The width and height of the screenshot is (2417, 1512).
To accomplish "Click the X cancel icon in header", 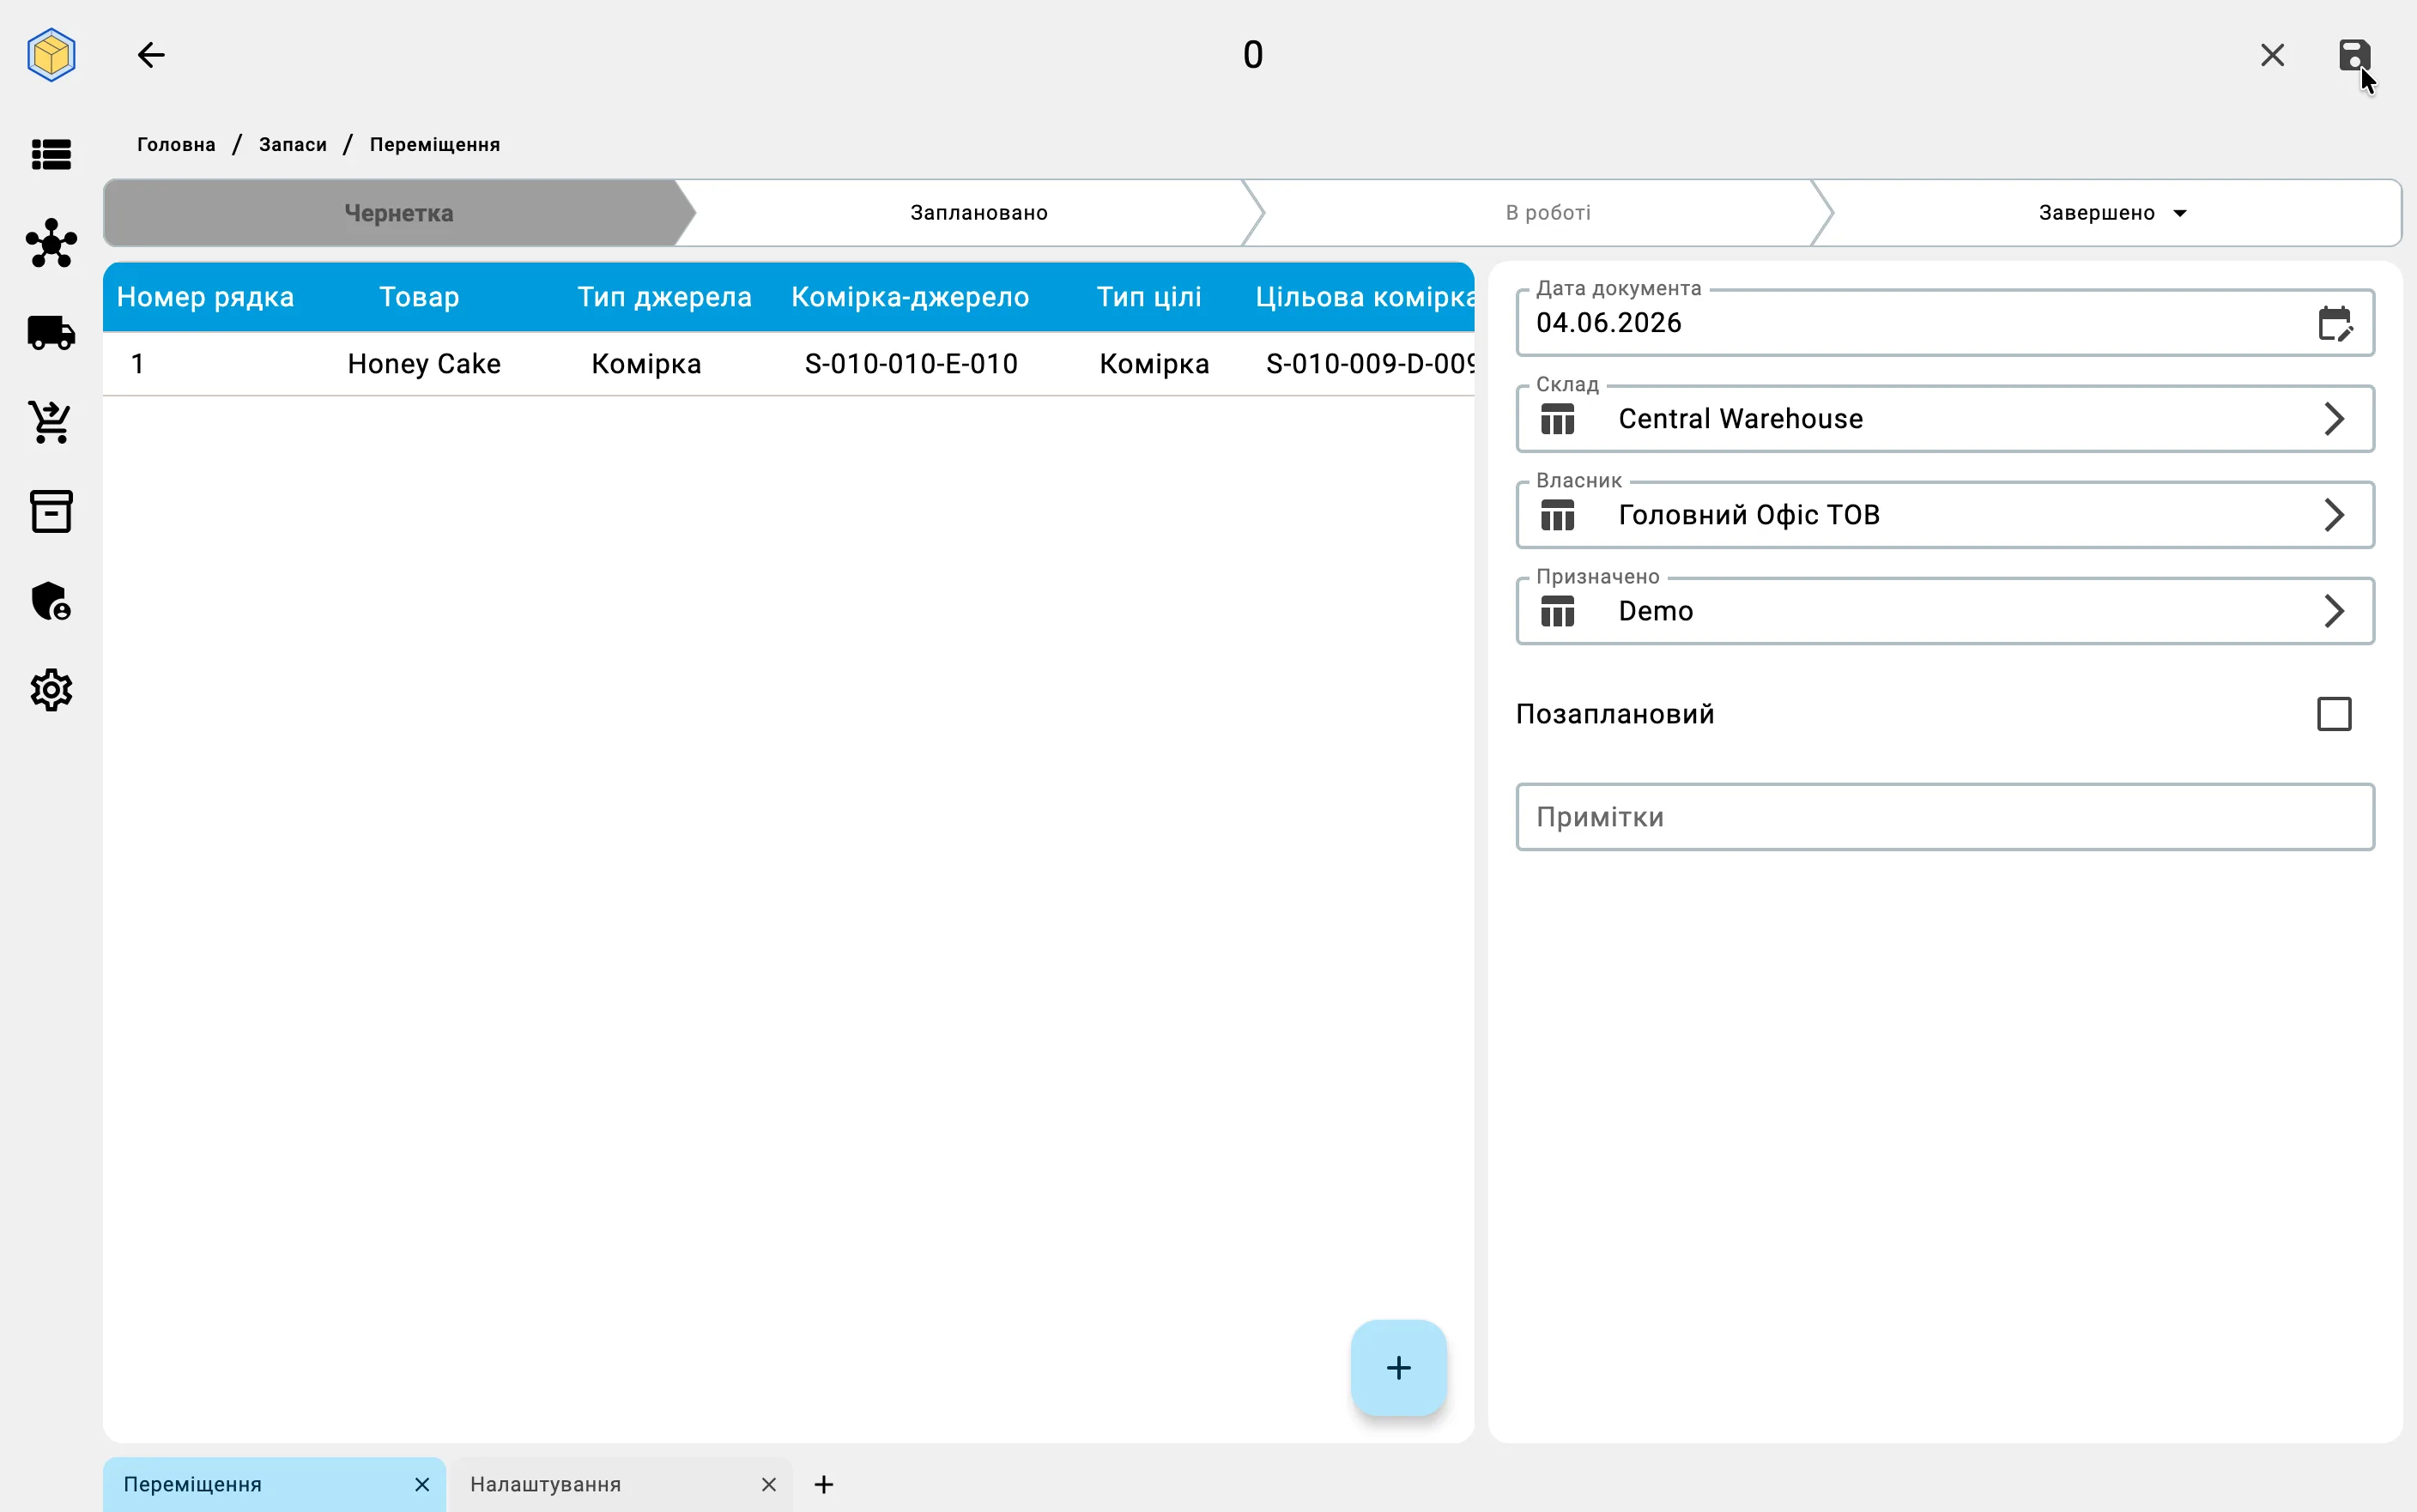I will coord(2272,54).
